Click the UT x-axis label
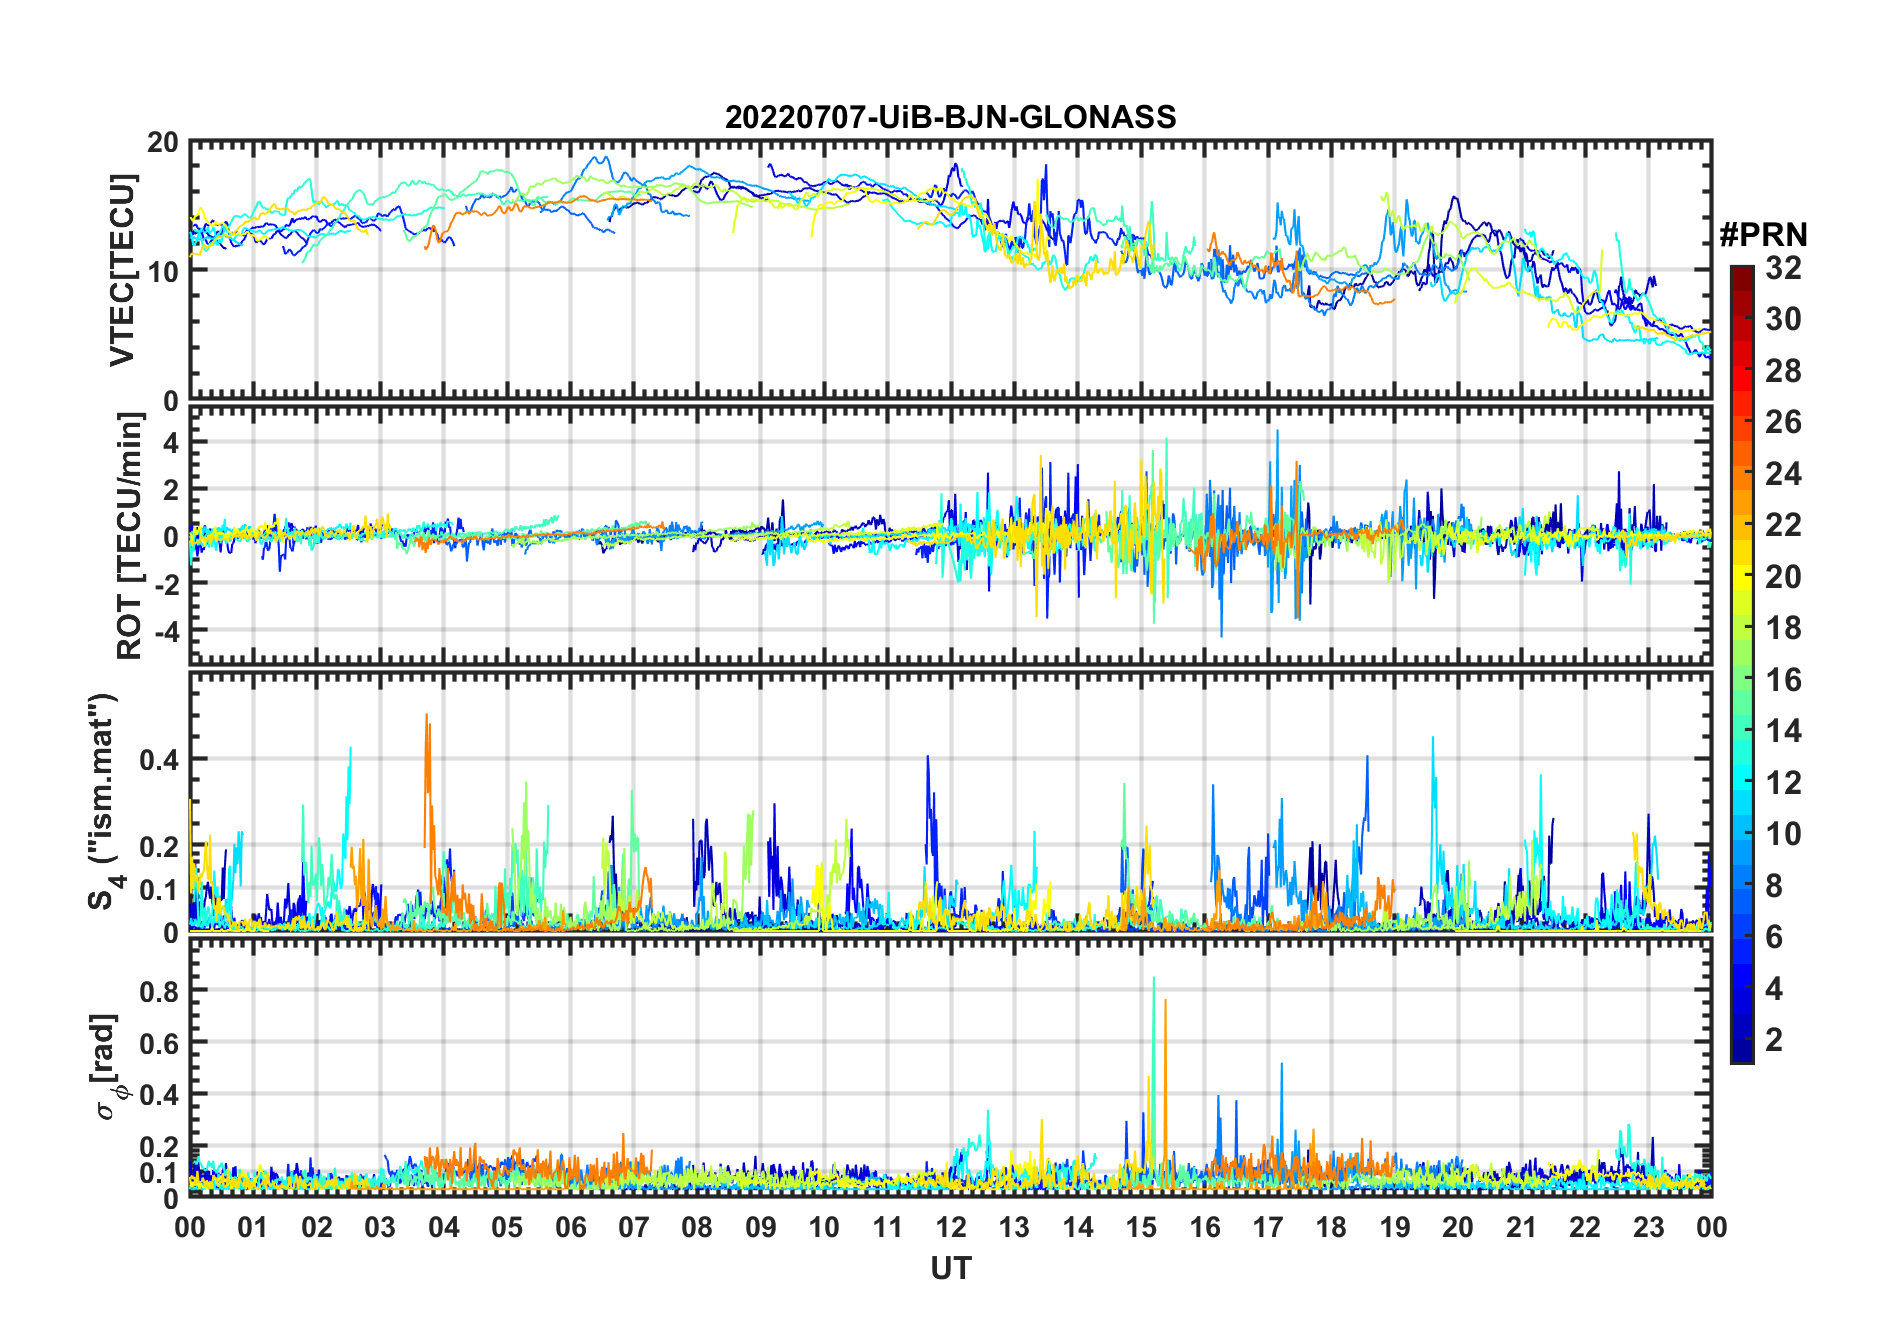Image resolution: width=1902 pixels, height=1330 pixels. (x=950, y=1269)
